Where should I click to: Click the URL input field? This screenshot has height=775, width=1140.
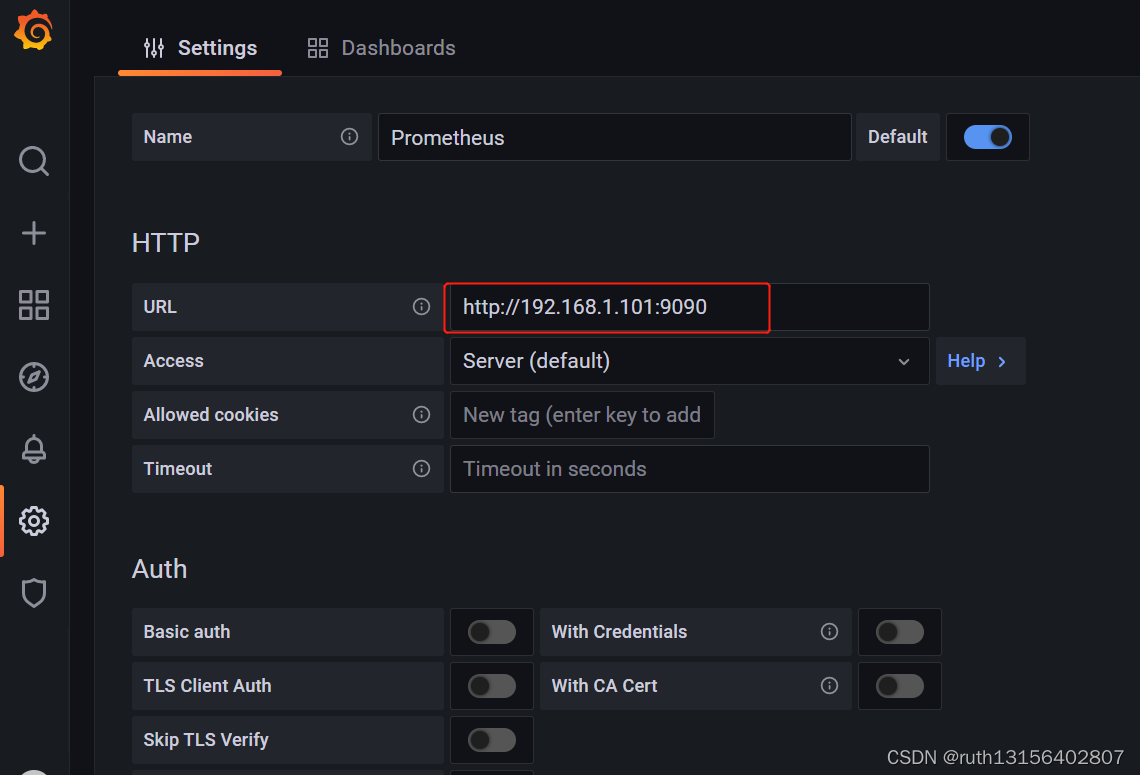click(x=689, y=307)
